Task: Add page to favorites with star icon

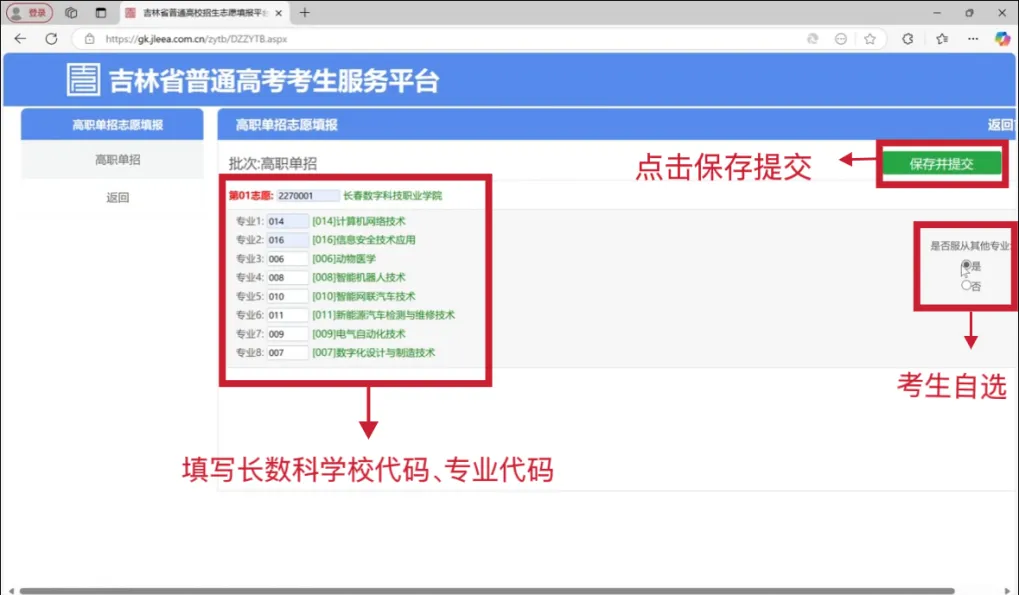Action: [x=870, y=39]
